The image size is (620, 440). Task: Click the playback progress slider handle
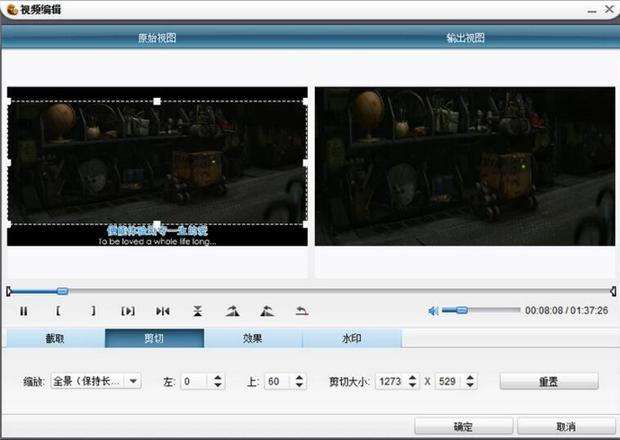[62, 291]
